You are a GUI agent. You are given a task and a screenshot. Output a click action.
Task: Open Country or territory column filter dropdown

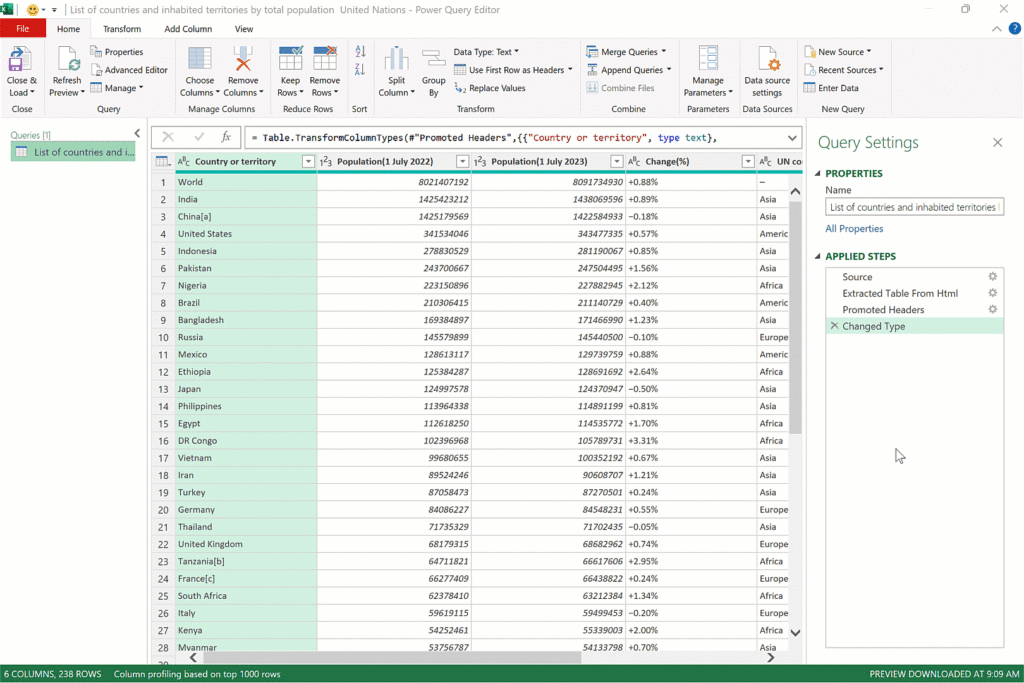tap(308, 161)
